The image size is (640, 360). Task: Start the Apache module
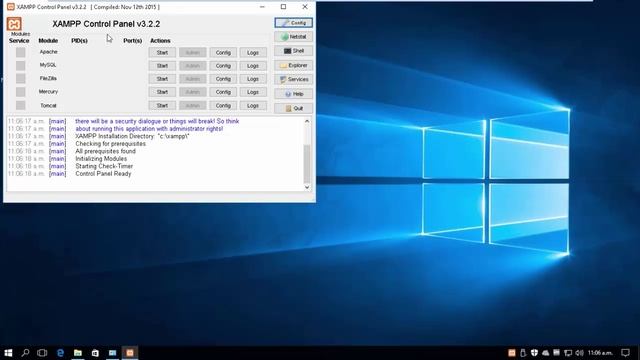tap(162, 53)
